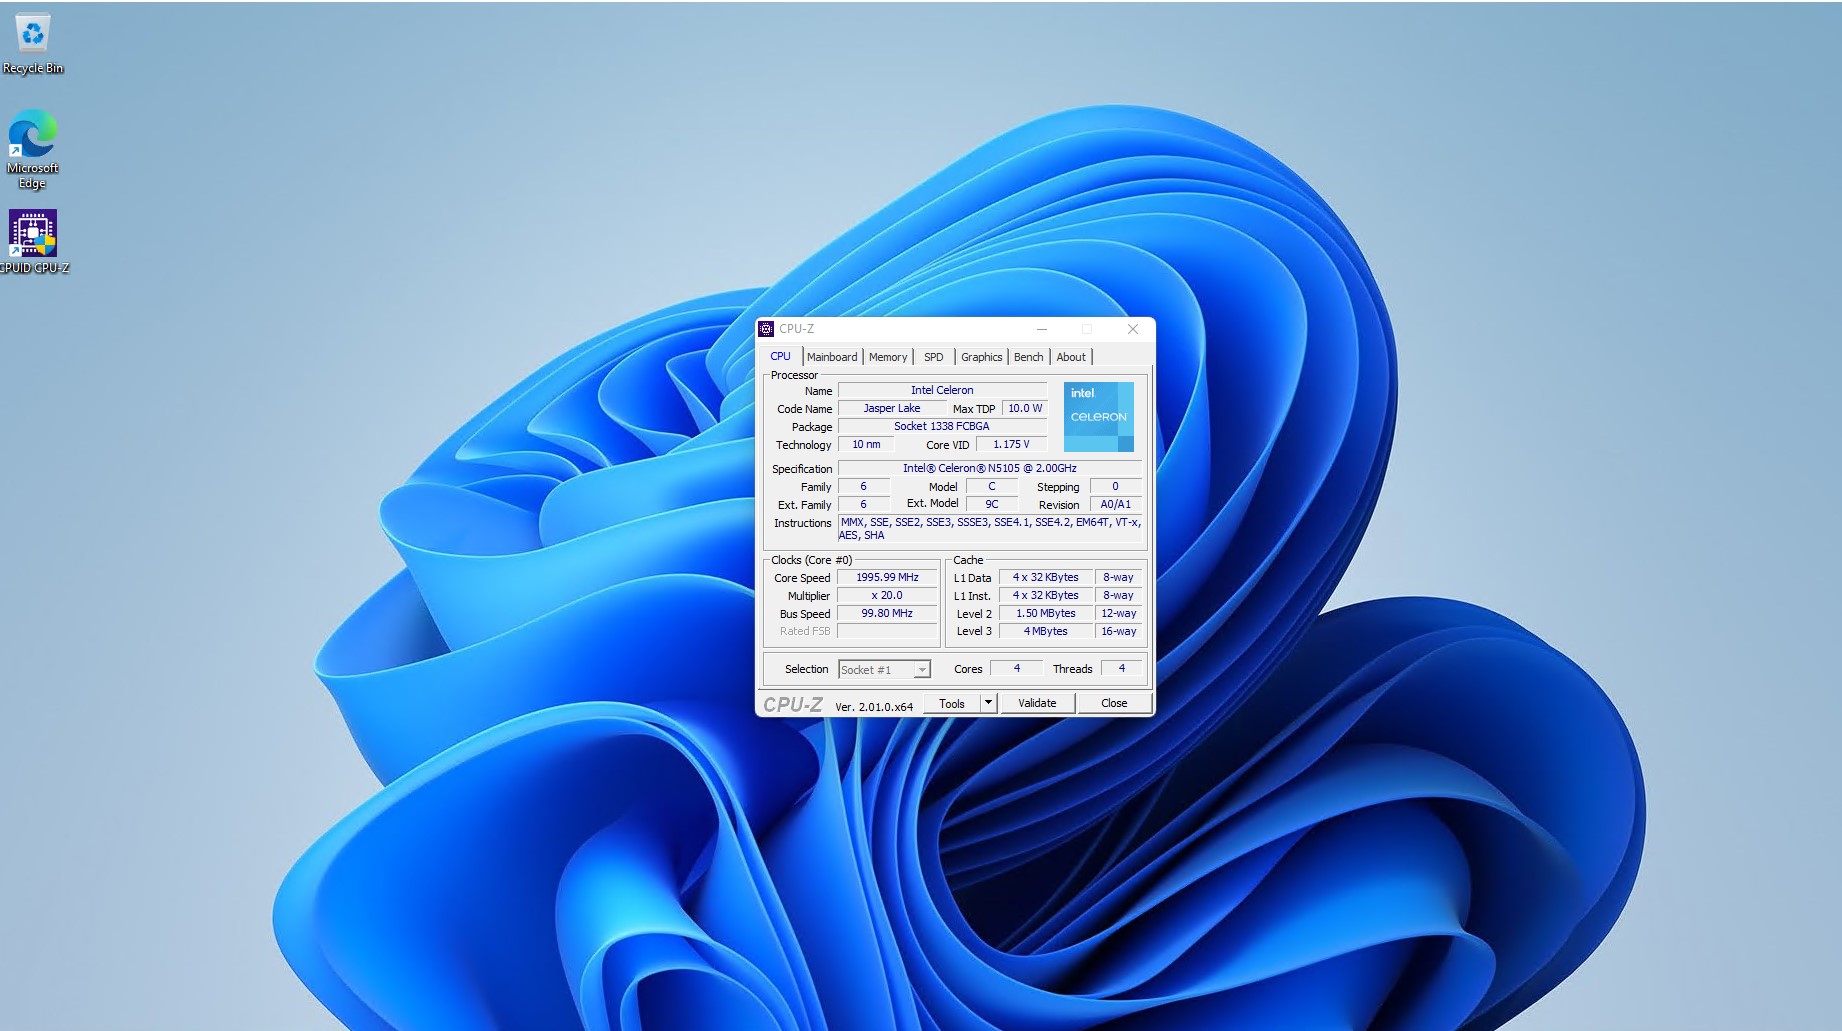Click the Multiplier value 'x 20.0'

(x=887, y=595)
